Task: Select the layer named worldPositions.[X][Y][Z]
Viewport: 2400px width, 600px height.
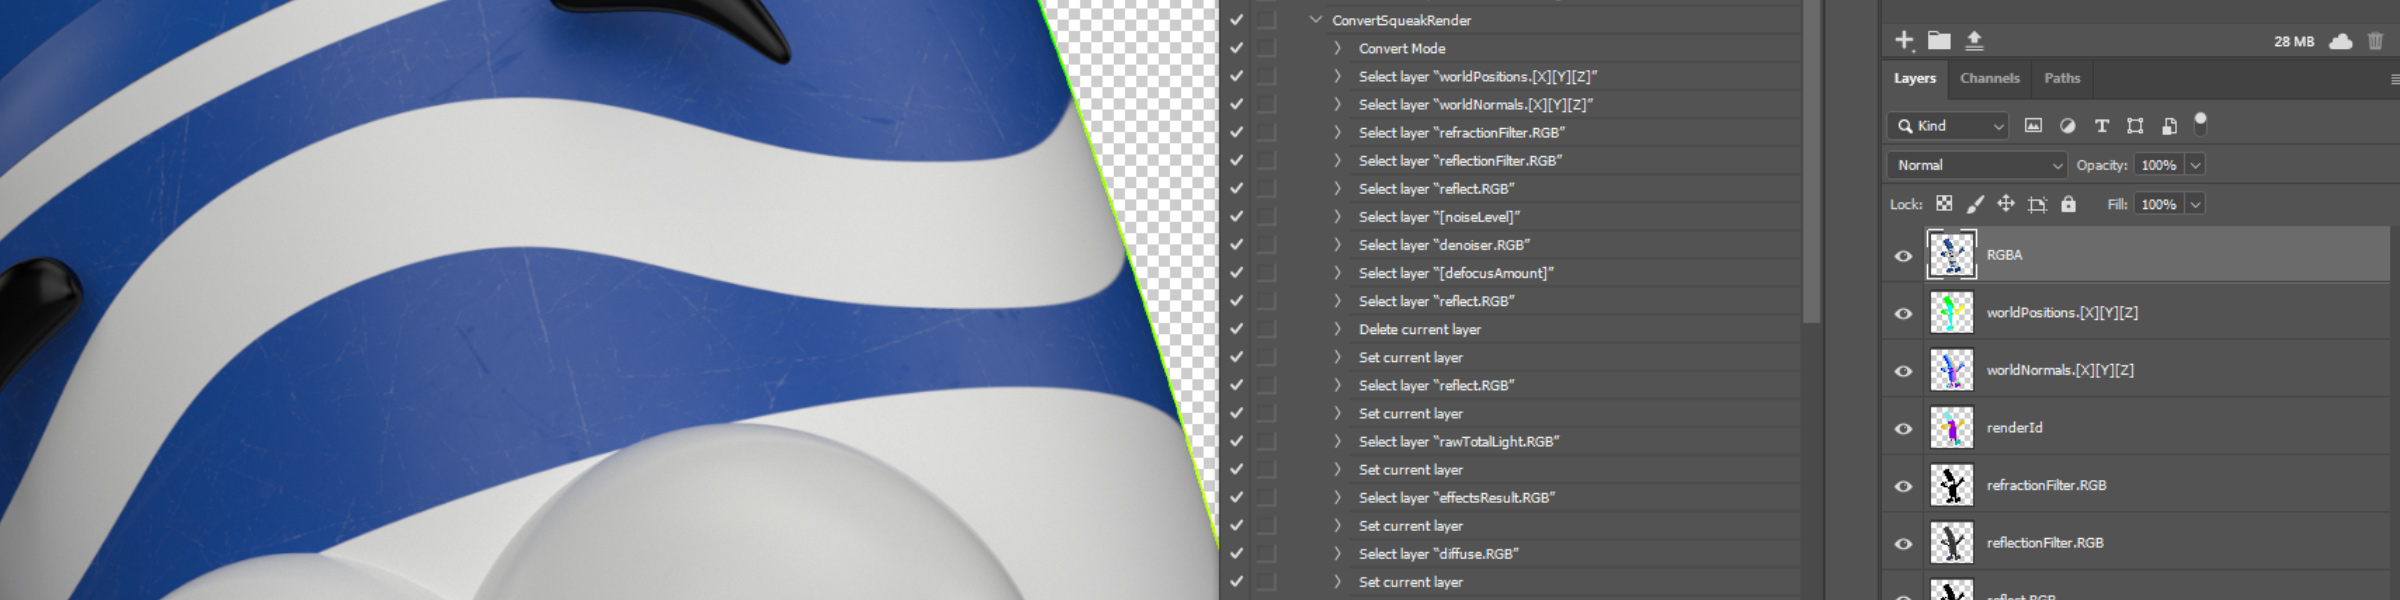Action: point(2062,313)
